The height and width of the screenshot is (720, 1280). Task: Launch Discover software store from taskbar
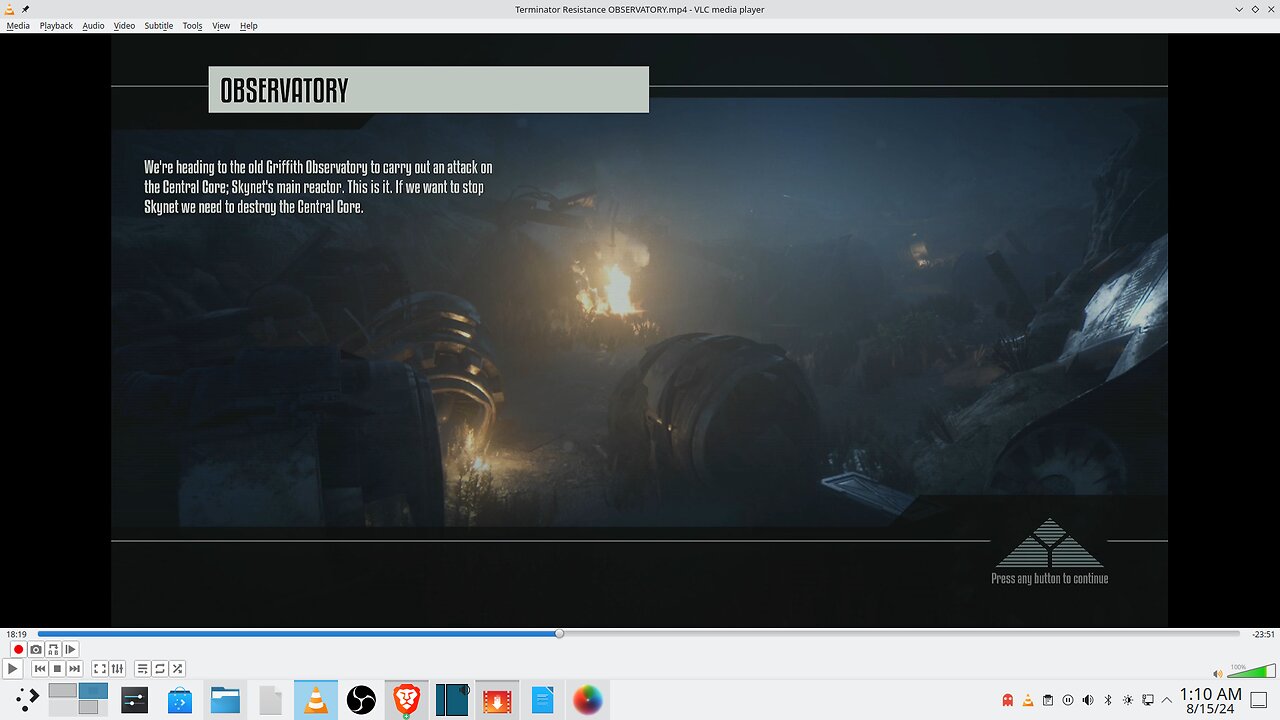[x=180, y=699]
